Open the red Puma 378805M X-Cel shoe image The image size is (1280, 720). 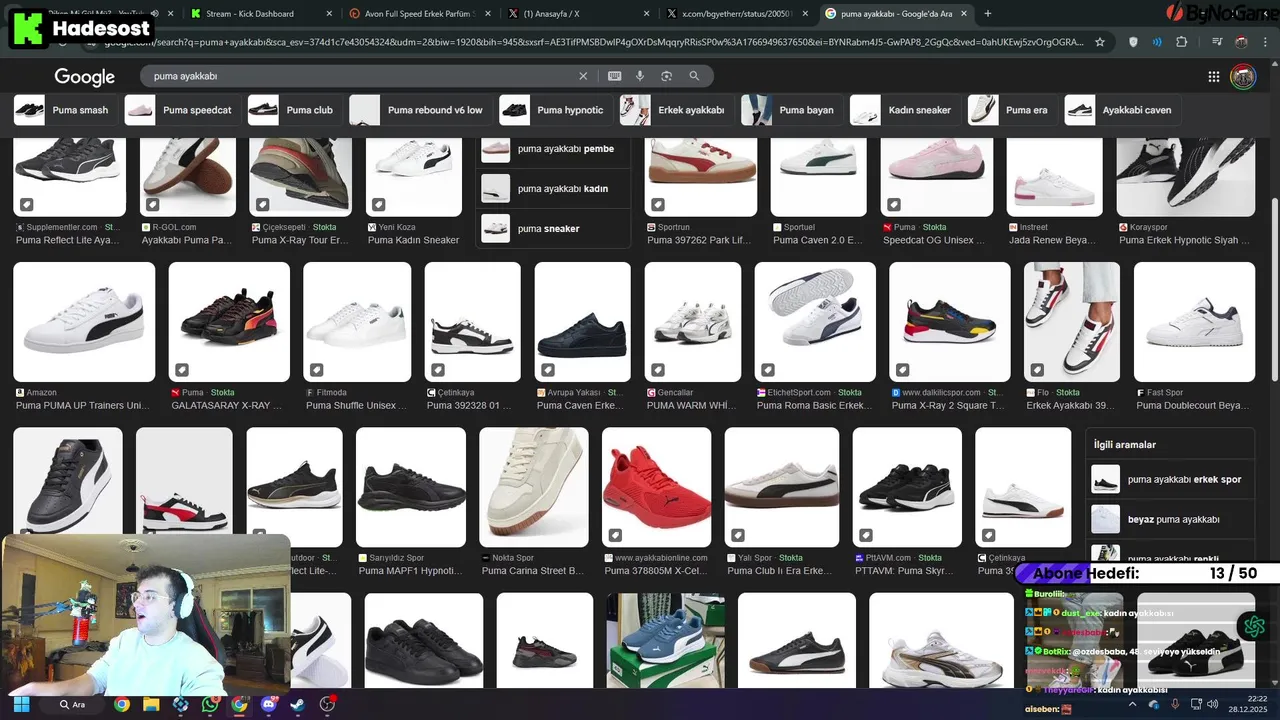pos(657,487)
